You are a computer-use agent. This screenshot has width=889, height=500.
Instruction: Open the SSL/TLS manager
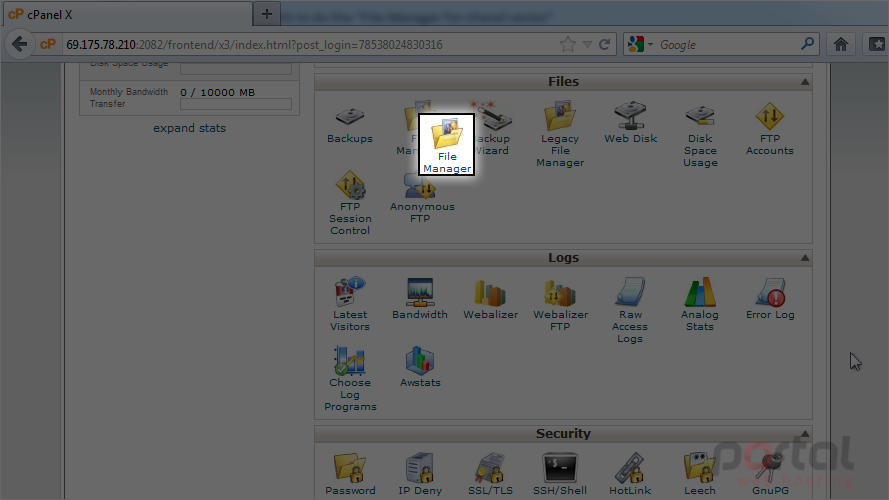pos(490,474)
